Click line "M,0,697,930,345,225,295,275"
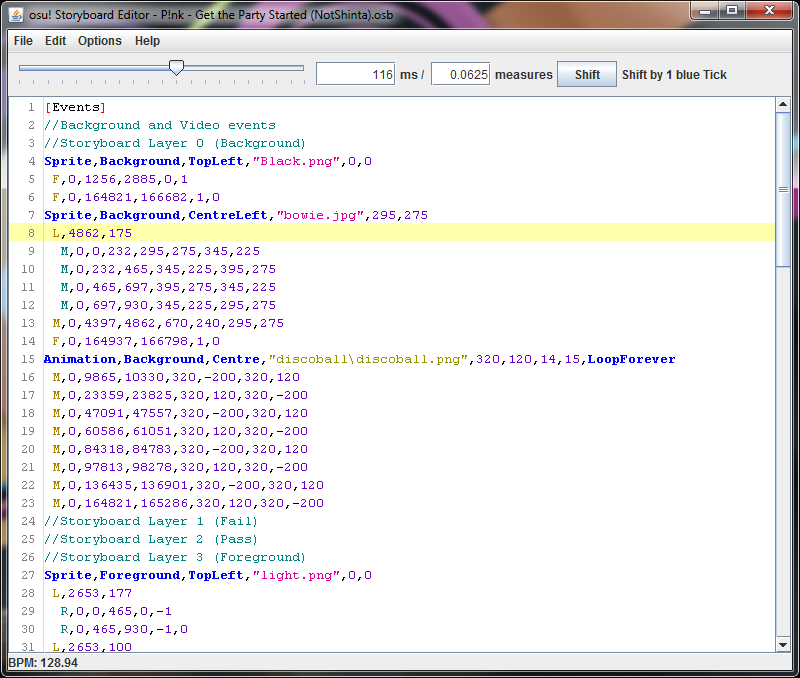This screenshot has width=800, height=678. click(168, 305)
